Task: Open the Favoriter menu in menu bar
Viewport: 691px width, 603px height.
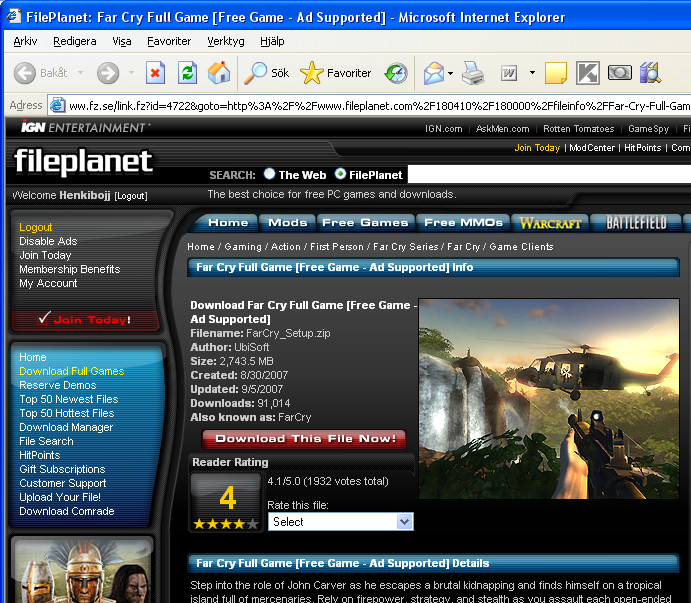Action: coord(169,41)
